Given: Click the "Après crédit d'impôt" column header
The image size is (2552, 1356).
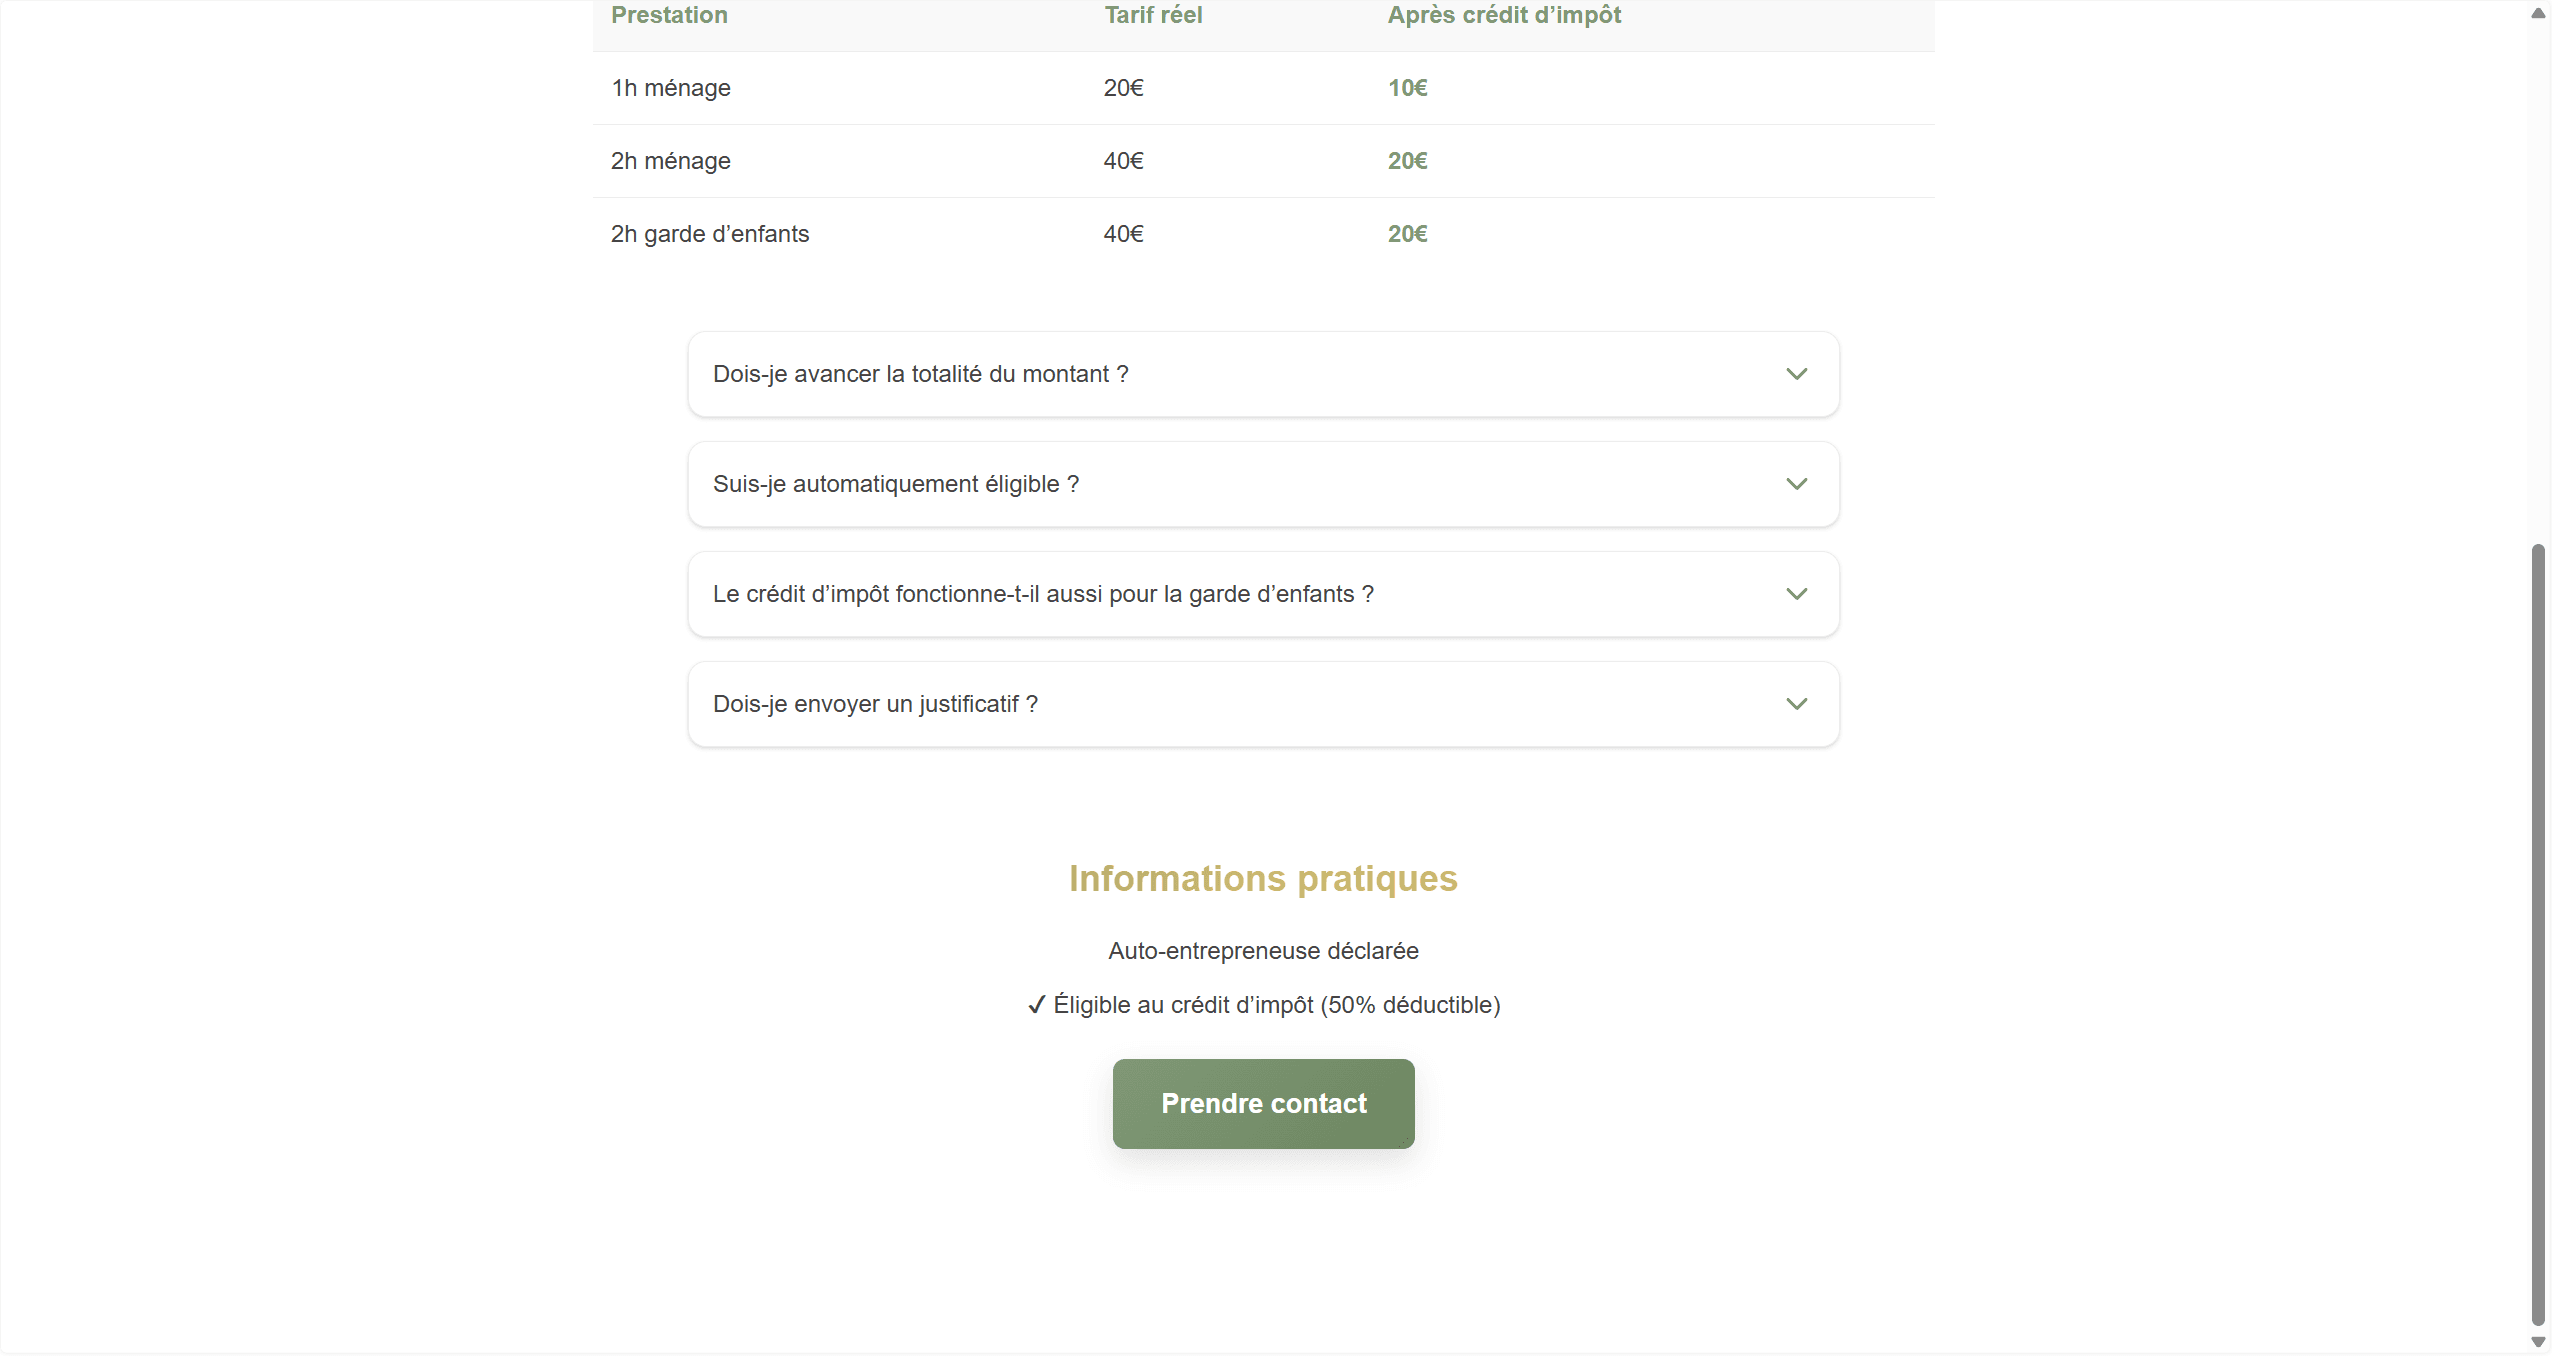Looking at the screenshot, I should (x=1504, y=15).
